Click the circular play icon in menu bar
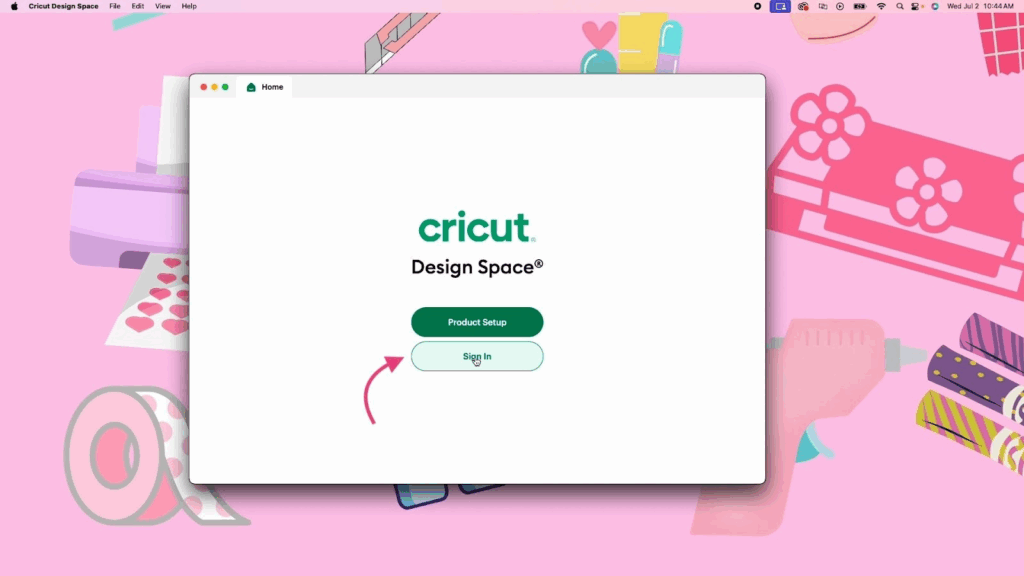This screenshot has height=576, width=1024. (840, 7)
